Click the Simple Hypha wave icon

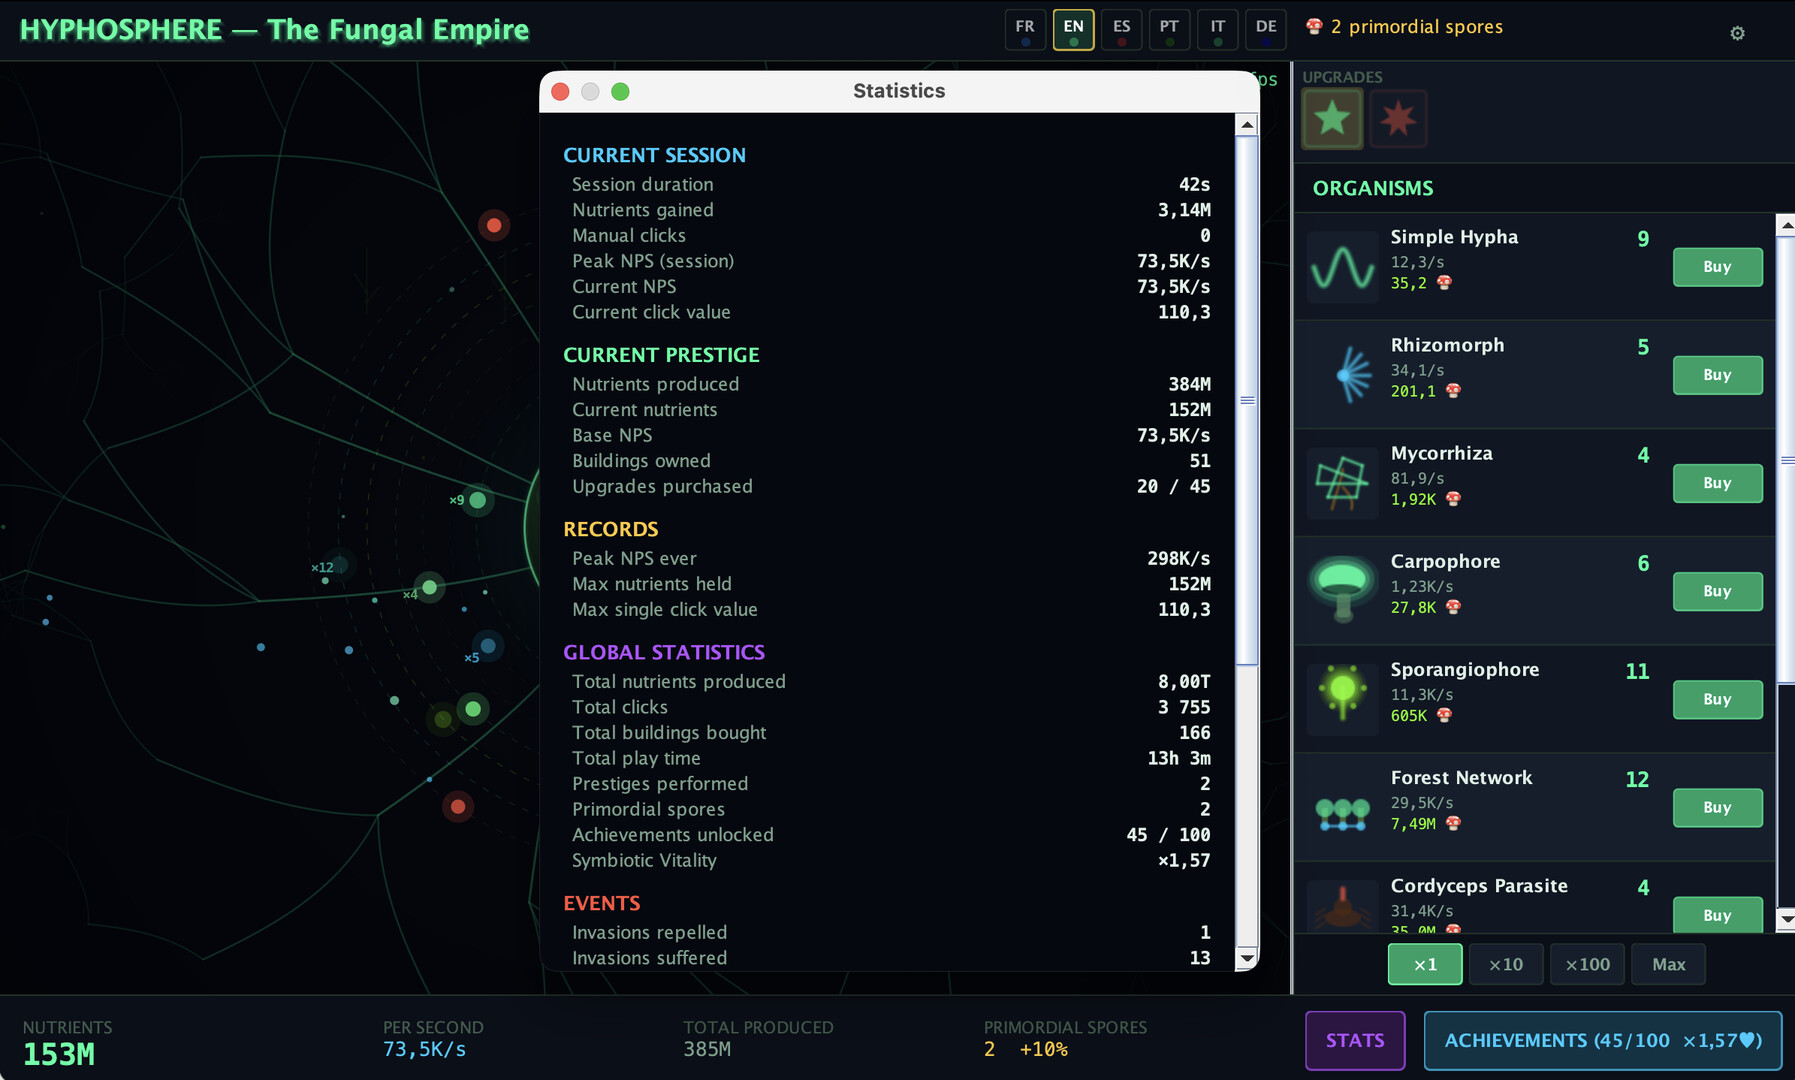(1342, 267)
